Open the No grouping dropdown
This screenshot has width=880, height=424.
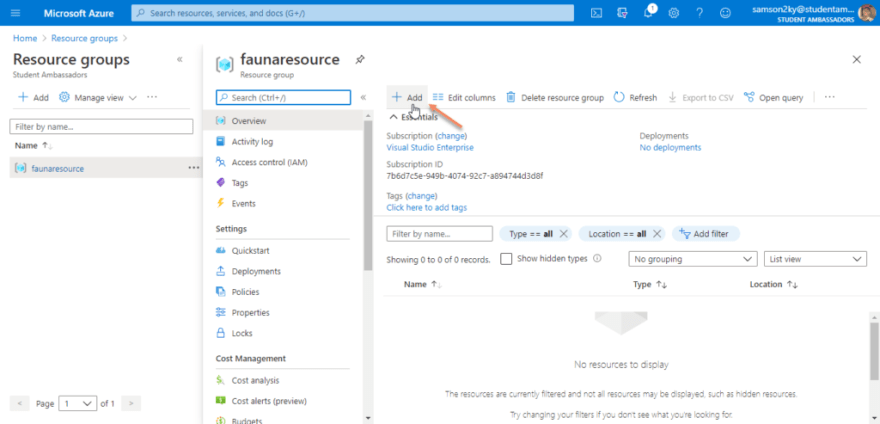(x=693, y=259)
